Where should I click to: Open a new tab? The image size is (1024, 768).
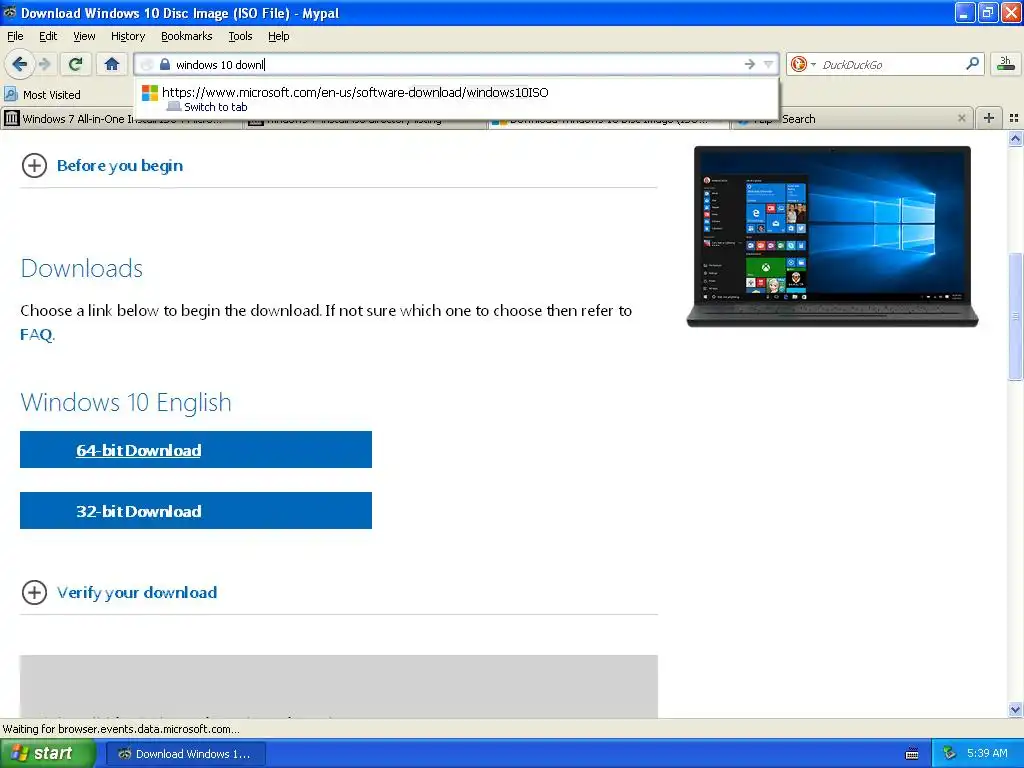[x=989, y=118]
